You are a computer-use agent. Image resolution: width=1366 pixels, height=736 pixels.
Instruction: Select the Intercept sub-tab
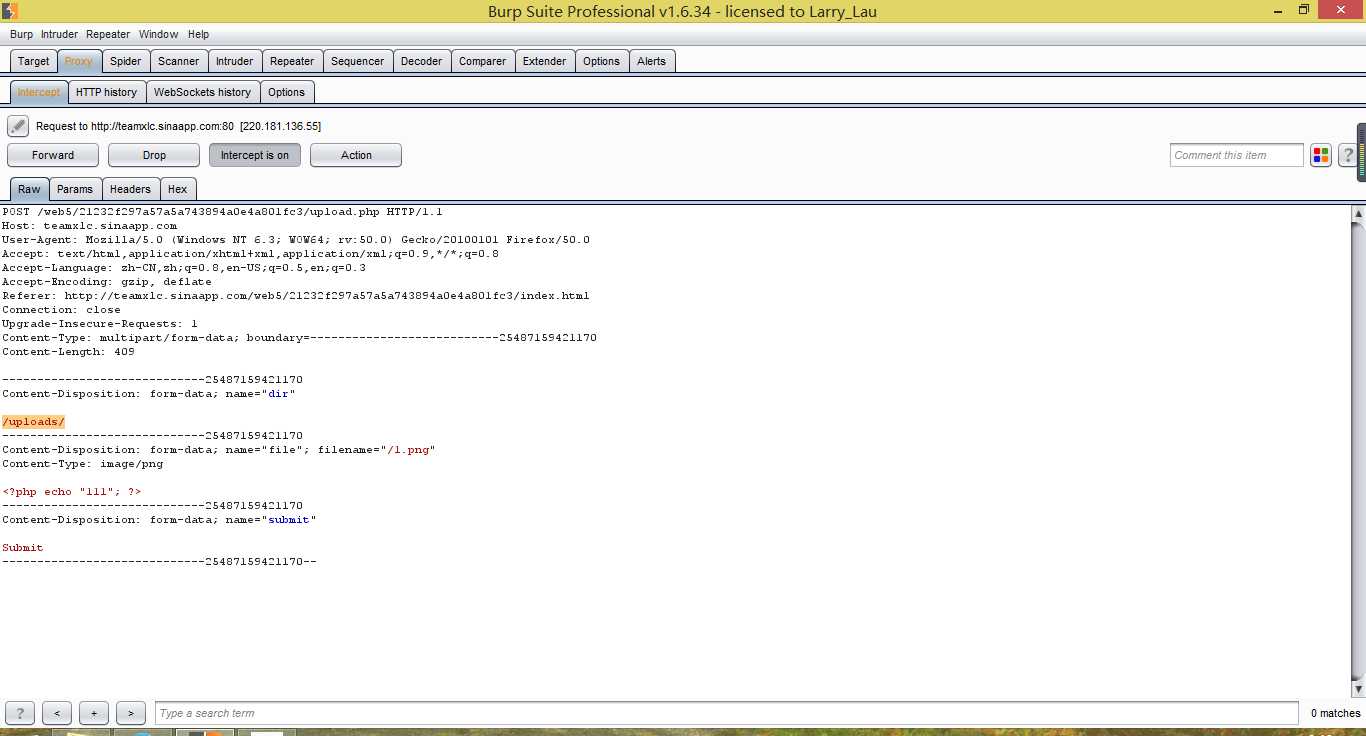[x=39, y=92]
